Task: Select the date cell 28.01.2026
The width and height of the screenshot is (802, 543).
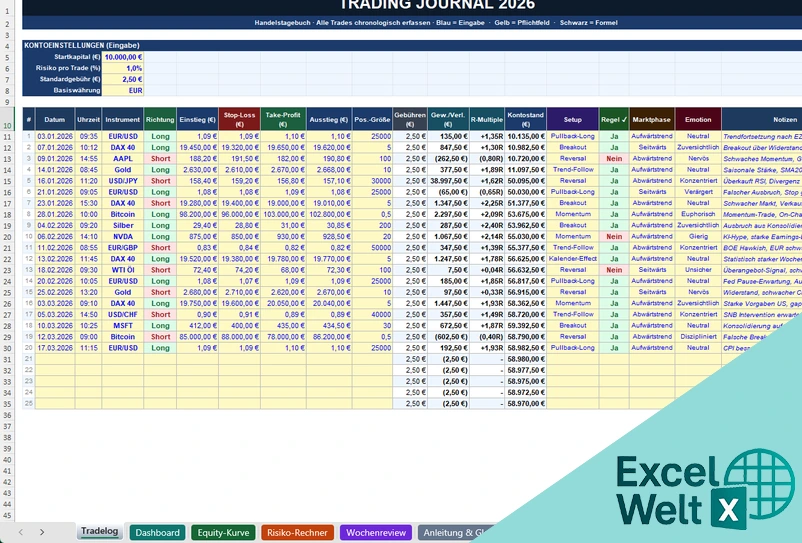Action: coord(55,214)
